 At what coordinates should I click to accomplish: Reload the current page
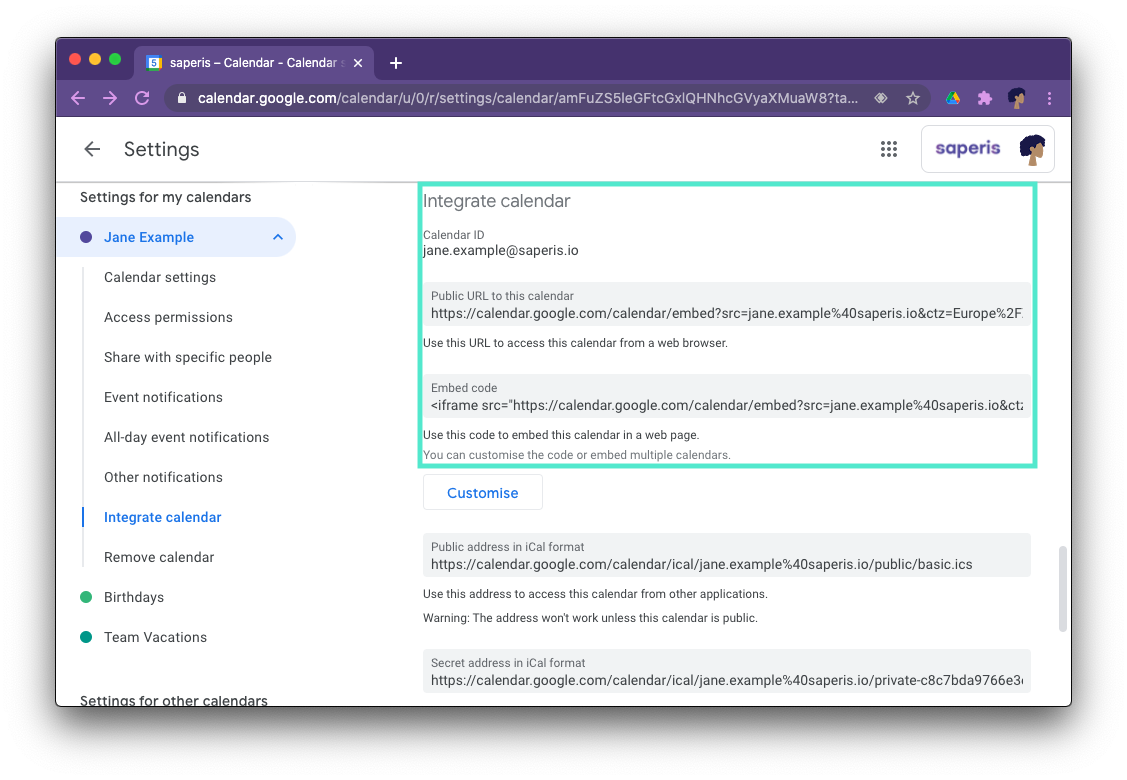click(x=141, y=98)
